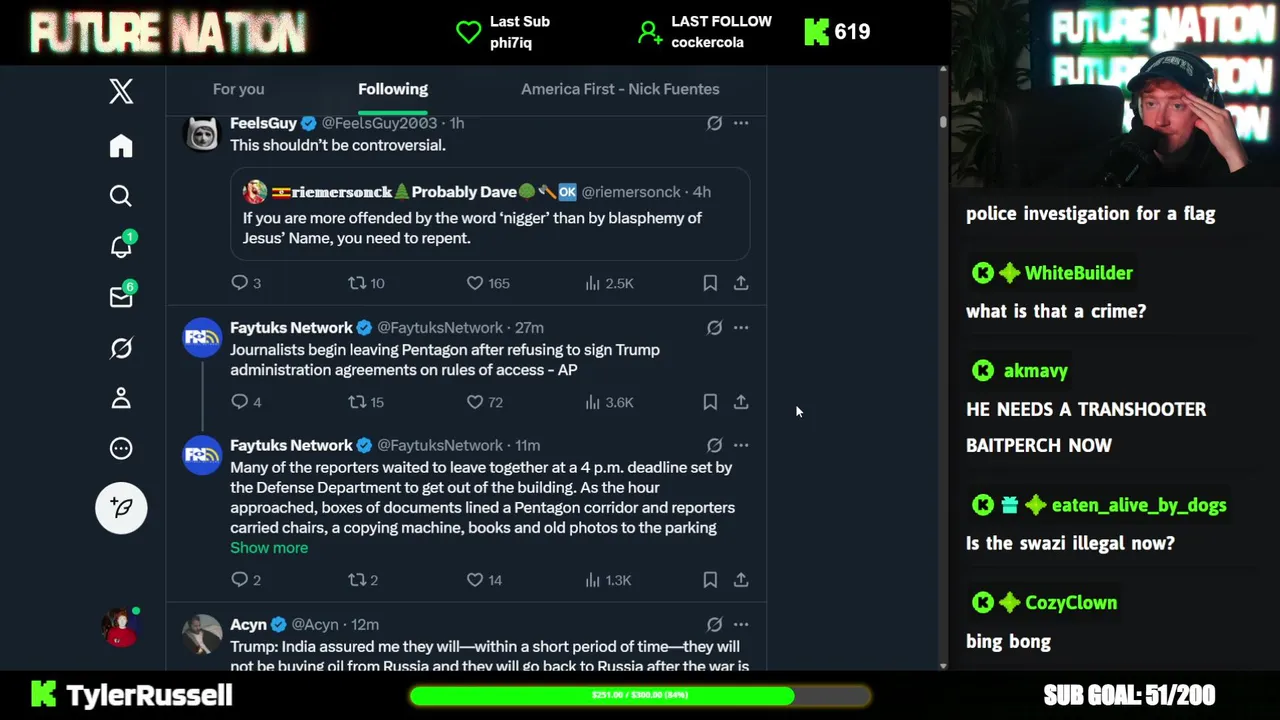This screenshot has width=1280, height=720.
Task: Click Grok icon on FeelsGuy post
Action: pyautogui.click(x=714, y=123)
